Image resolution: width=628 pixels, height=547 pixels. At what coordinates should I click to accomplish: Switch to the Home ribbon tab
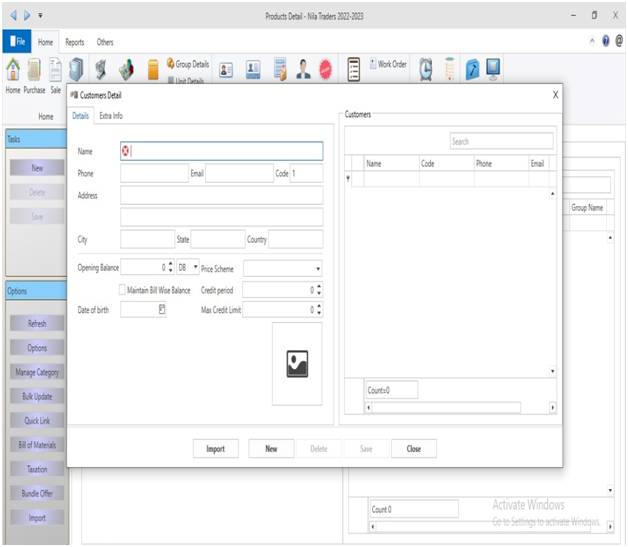coord(45,42)
